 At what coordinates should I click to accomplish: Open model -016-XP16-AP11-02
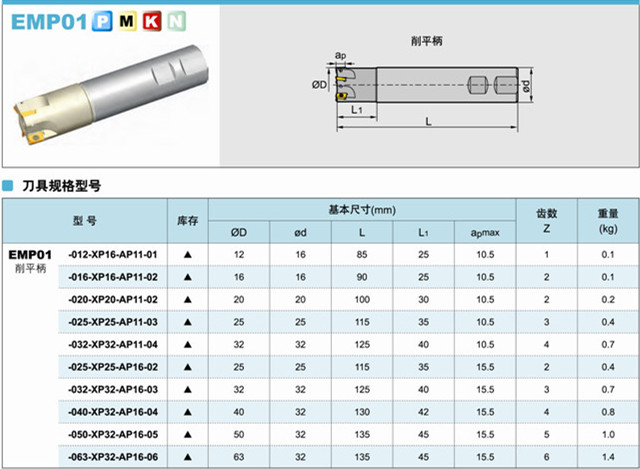(x=113, y=277)
